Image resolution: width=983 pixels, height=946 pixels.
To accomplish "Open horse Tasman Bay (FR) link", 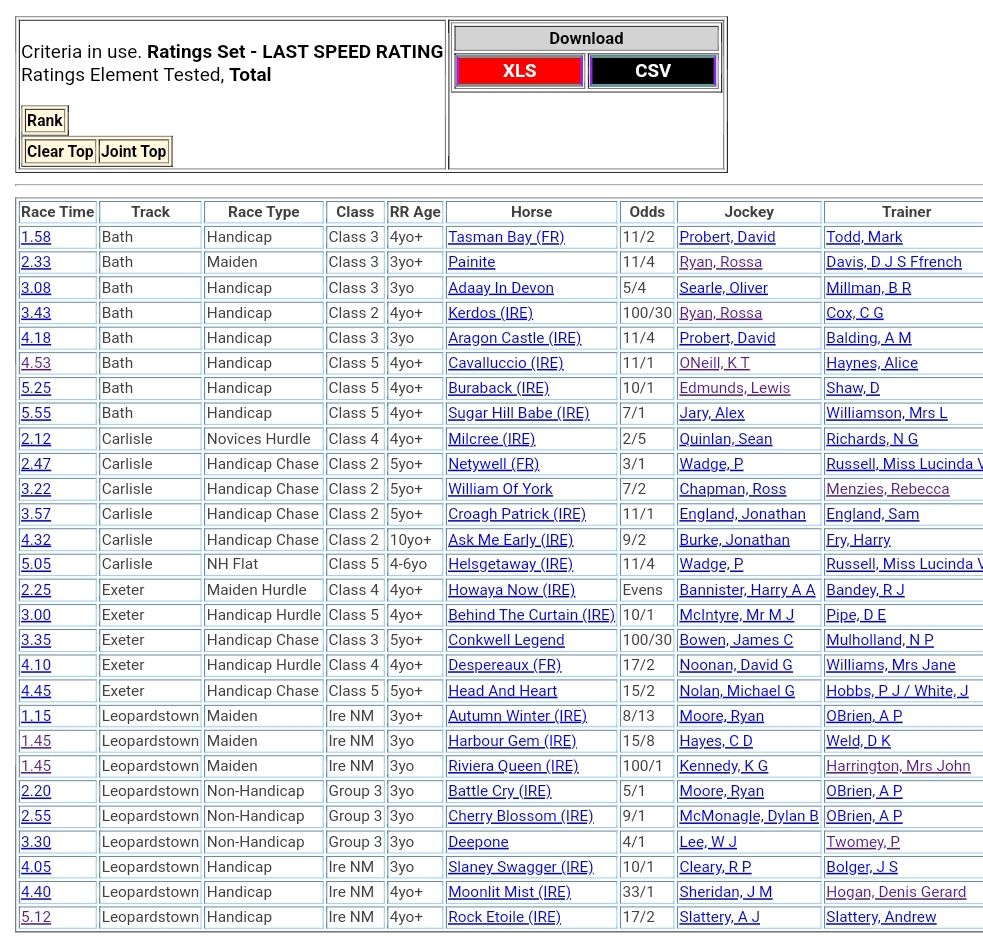I will [506, 237].
